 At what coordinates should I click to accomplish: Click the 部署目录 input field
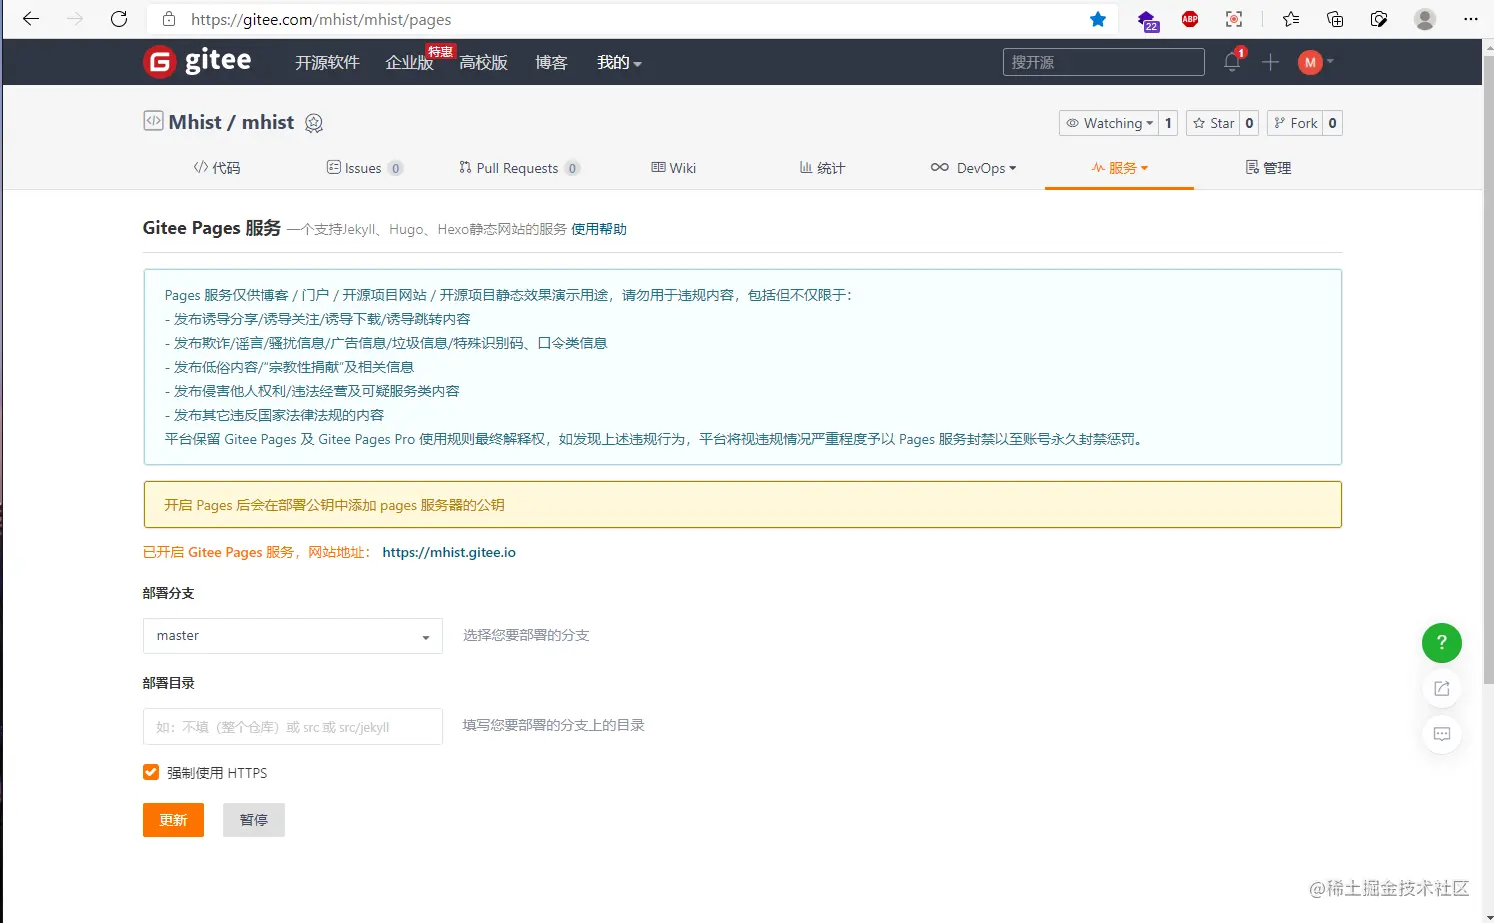tap(292, 726)
